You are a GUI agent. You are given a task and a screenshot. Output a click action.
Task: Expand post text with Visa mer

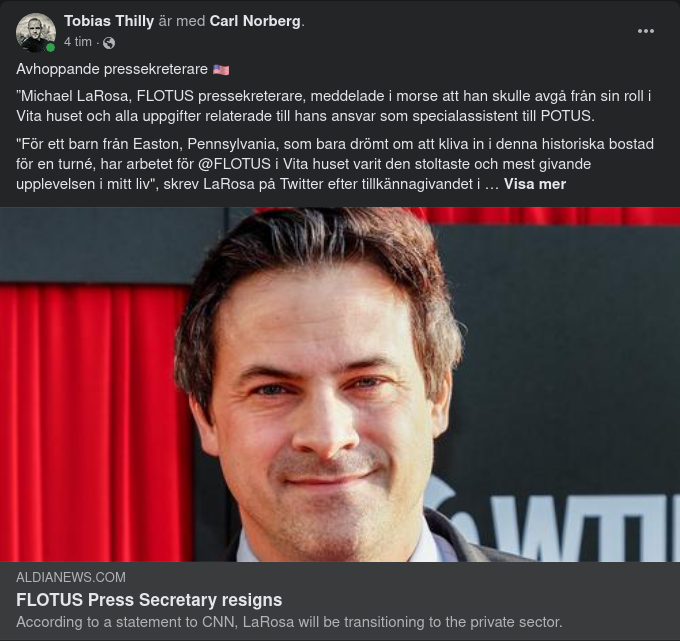click(x=535, y=184)
